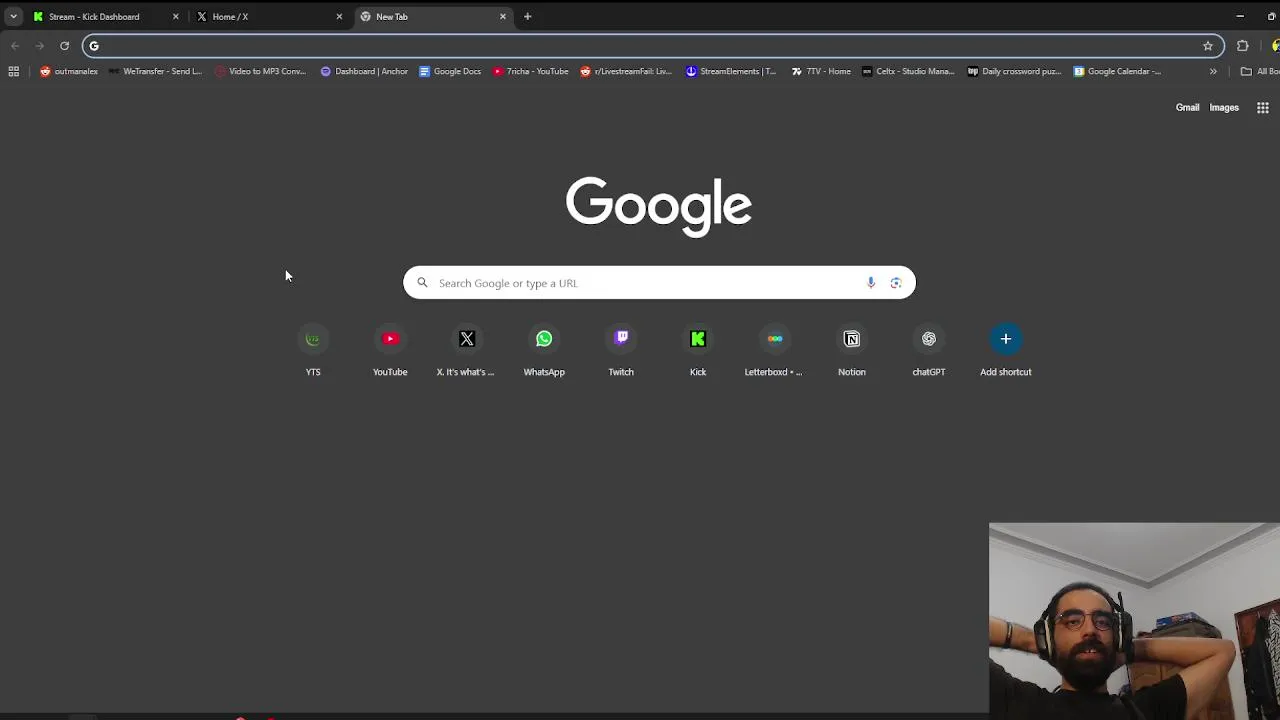Image resolution: width=1280 pixels, height=720 pixels.
Task: Open the Gmail link
Action: pos(1187,108)
